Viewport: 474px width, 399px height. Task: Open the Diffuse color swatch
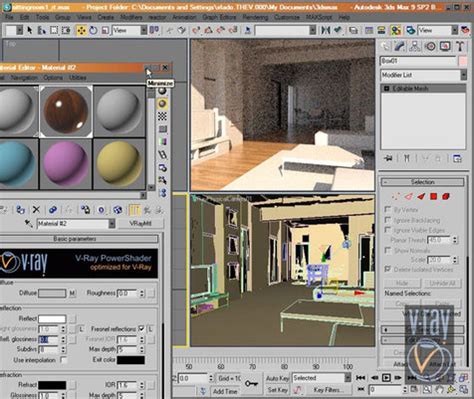[x=52, y=293]
